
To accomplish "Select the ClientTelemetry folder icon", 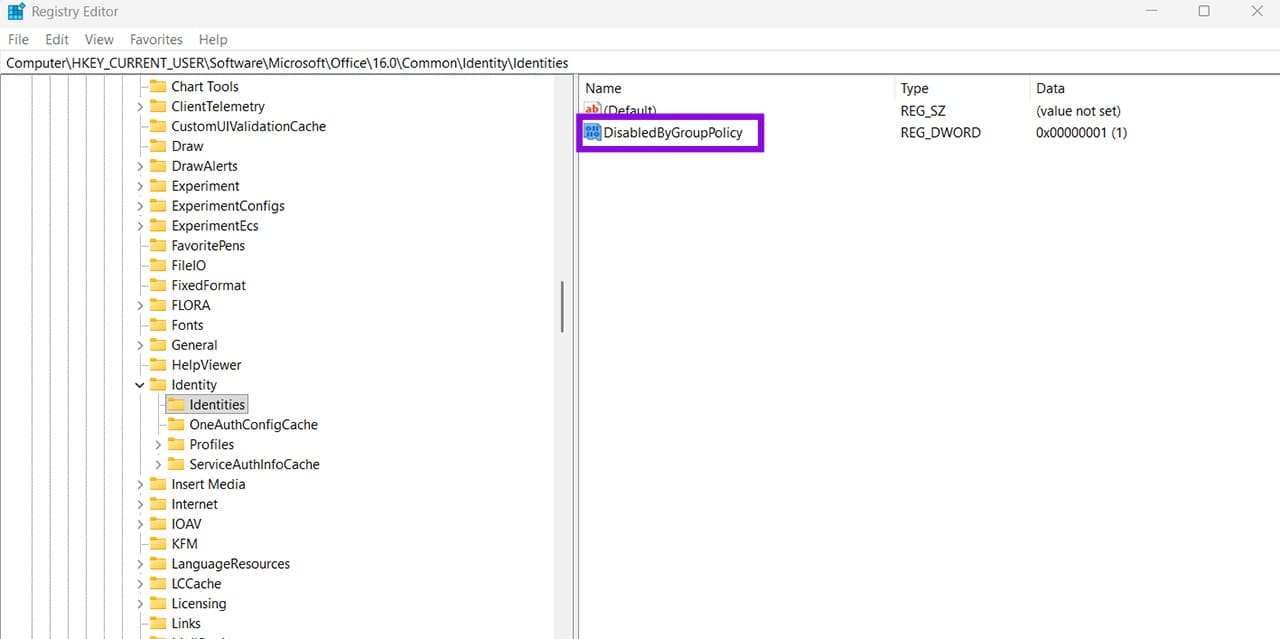I will pos(158,107).
